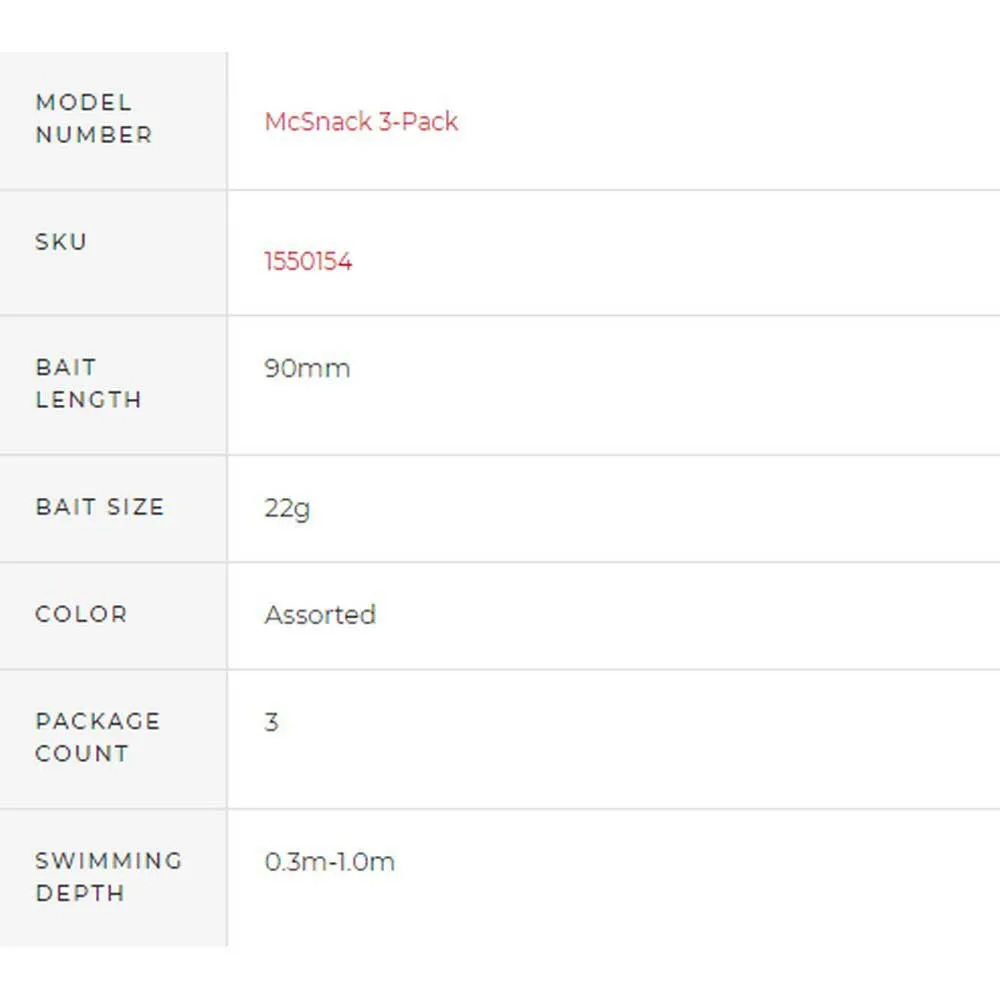Click the COLOR row label
Viewport: 1000px width, 1000px height.
point(81,614)
